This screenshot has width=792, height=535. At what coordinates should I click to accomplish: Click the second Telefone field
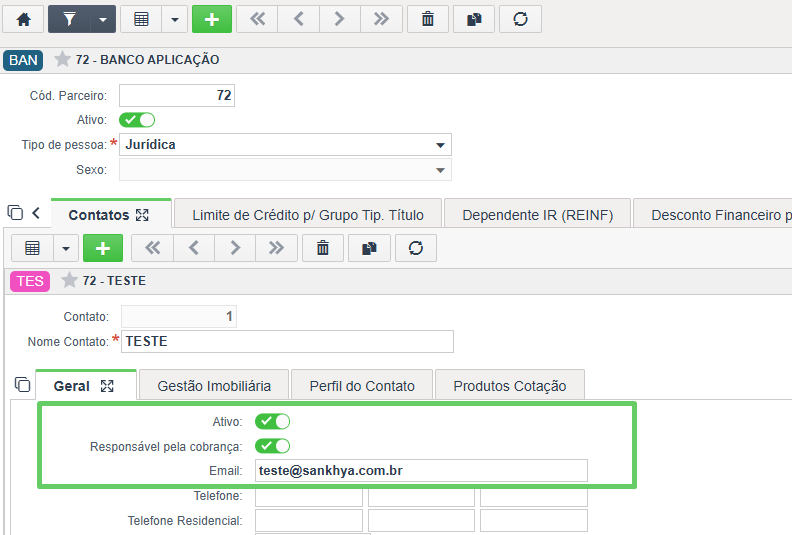[421, 496]
